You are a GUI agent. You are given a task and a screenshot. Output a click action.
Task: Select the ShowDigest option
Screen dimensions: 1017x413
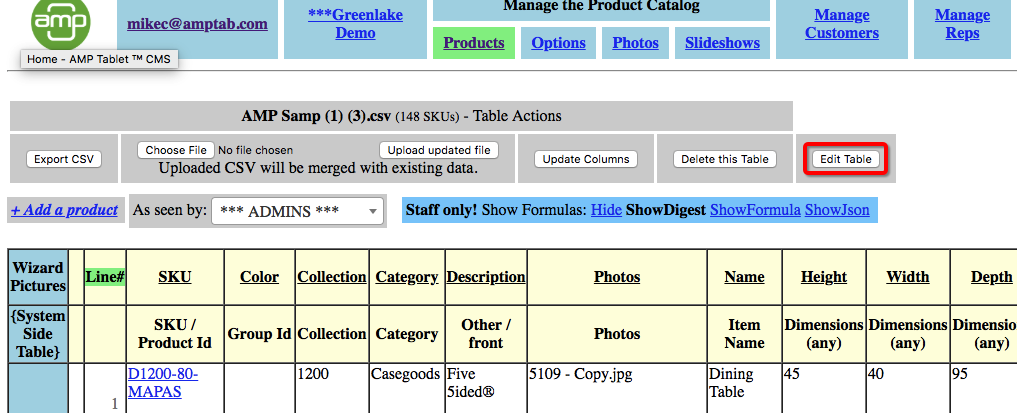tap(665, 210)
